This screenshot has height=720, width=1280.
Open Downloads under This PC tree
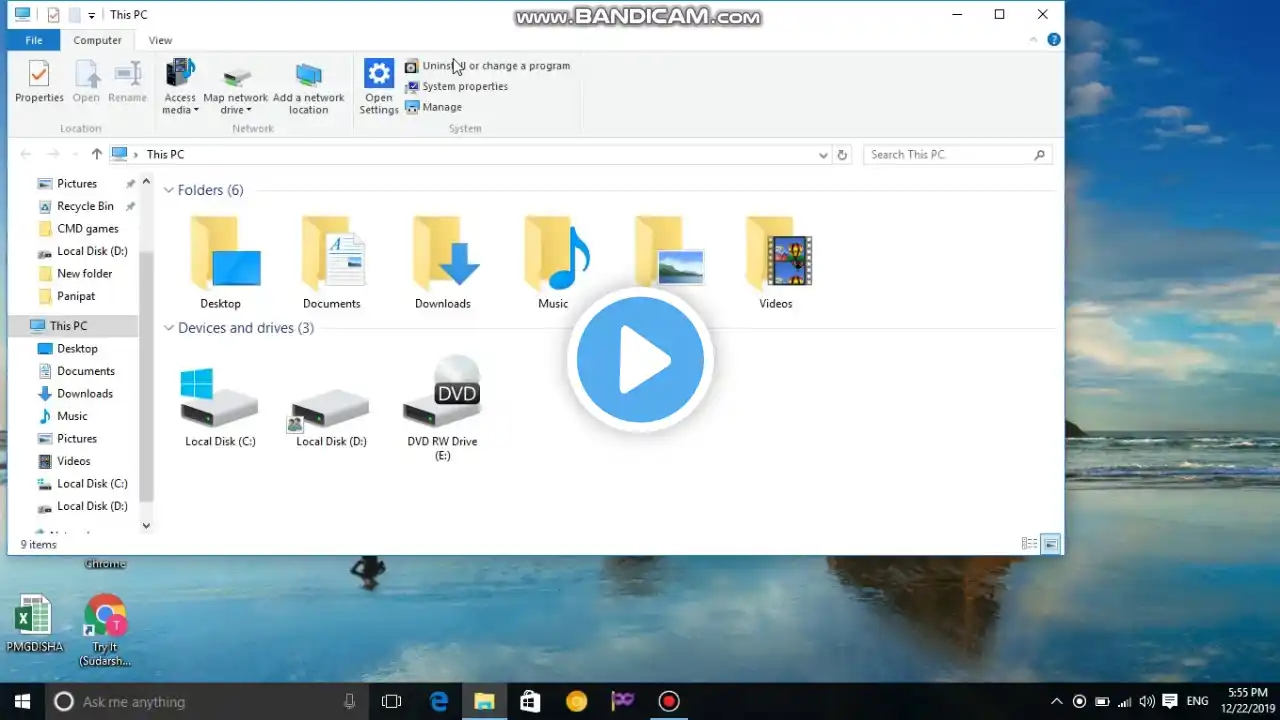(85, 394)
